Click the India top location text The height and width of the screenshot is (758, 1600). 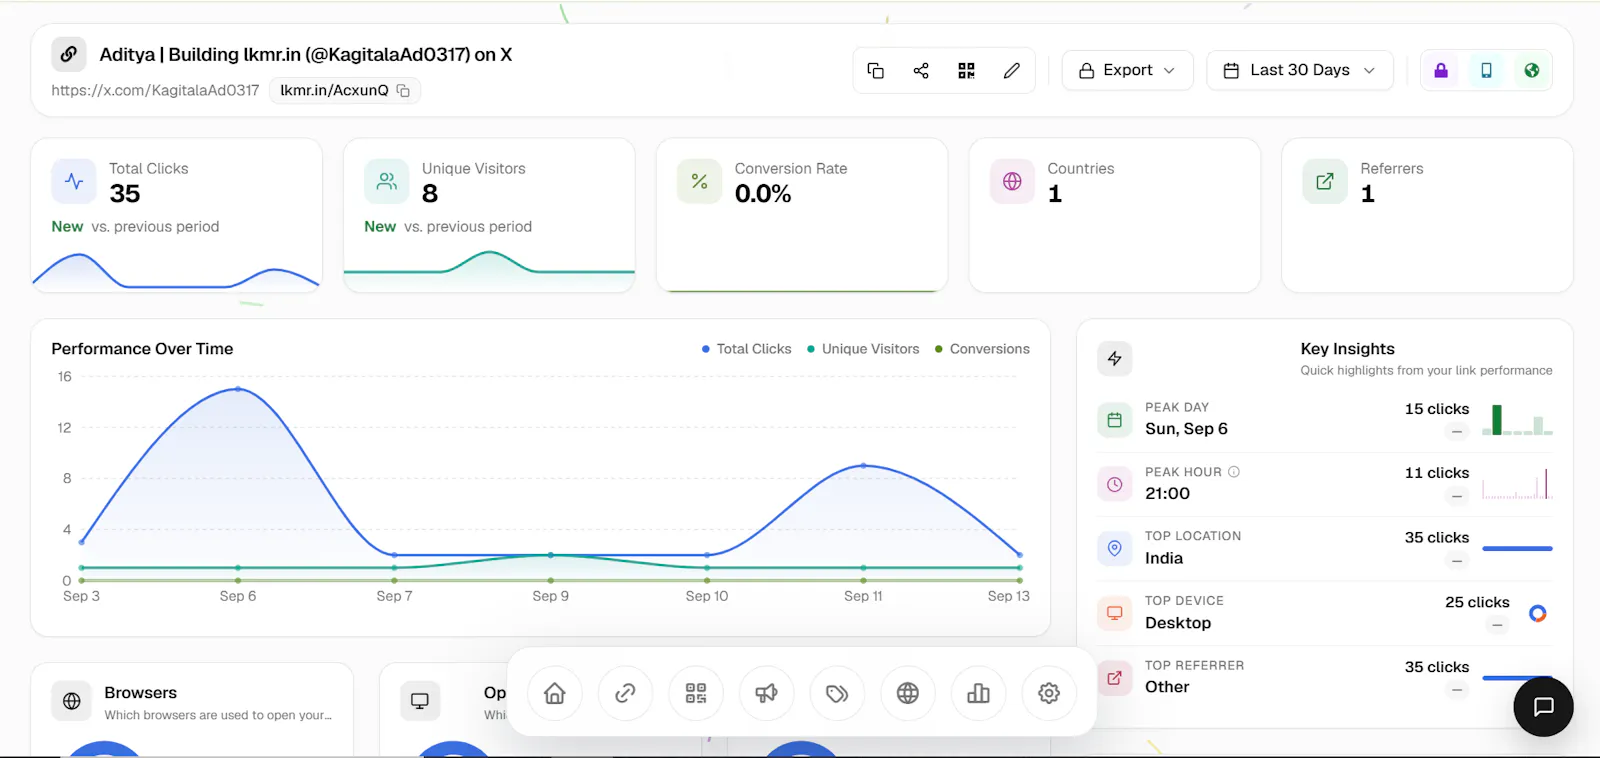click(x=1164, y=558)
